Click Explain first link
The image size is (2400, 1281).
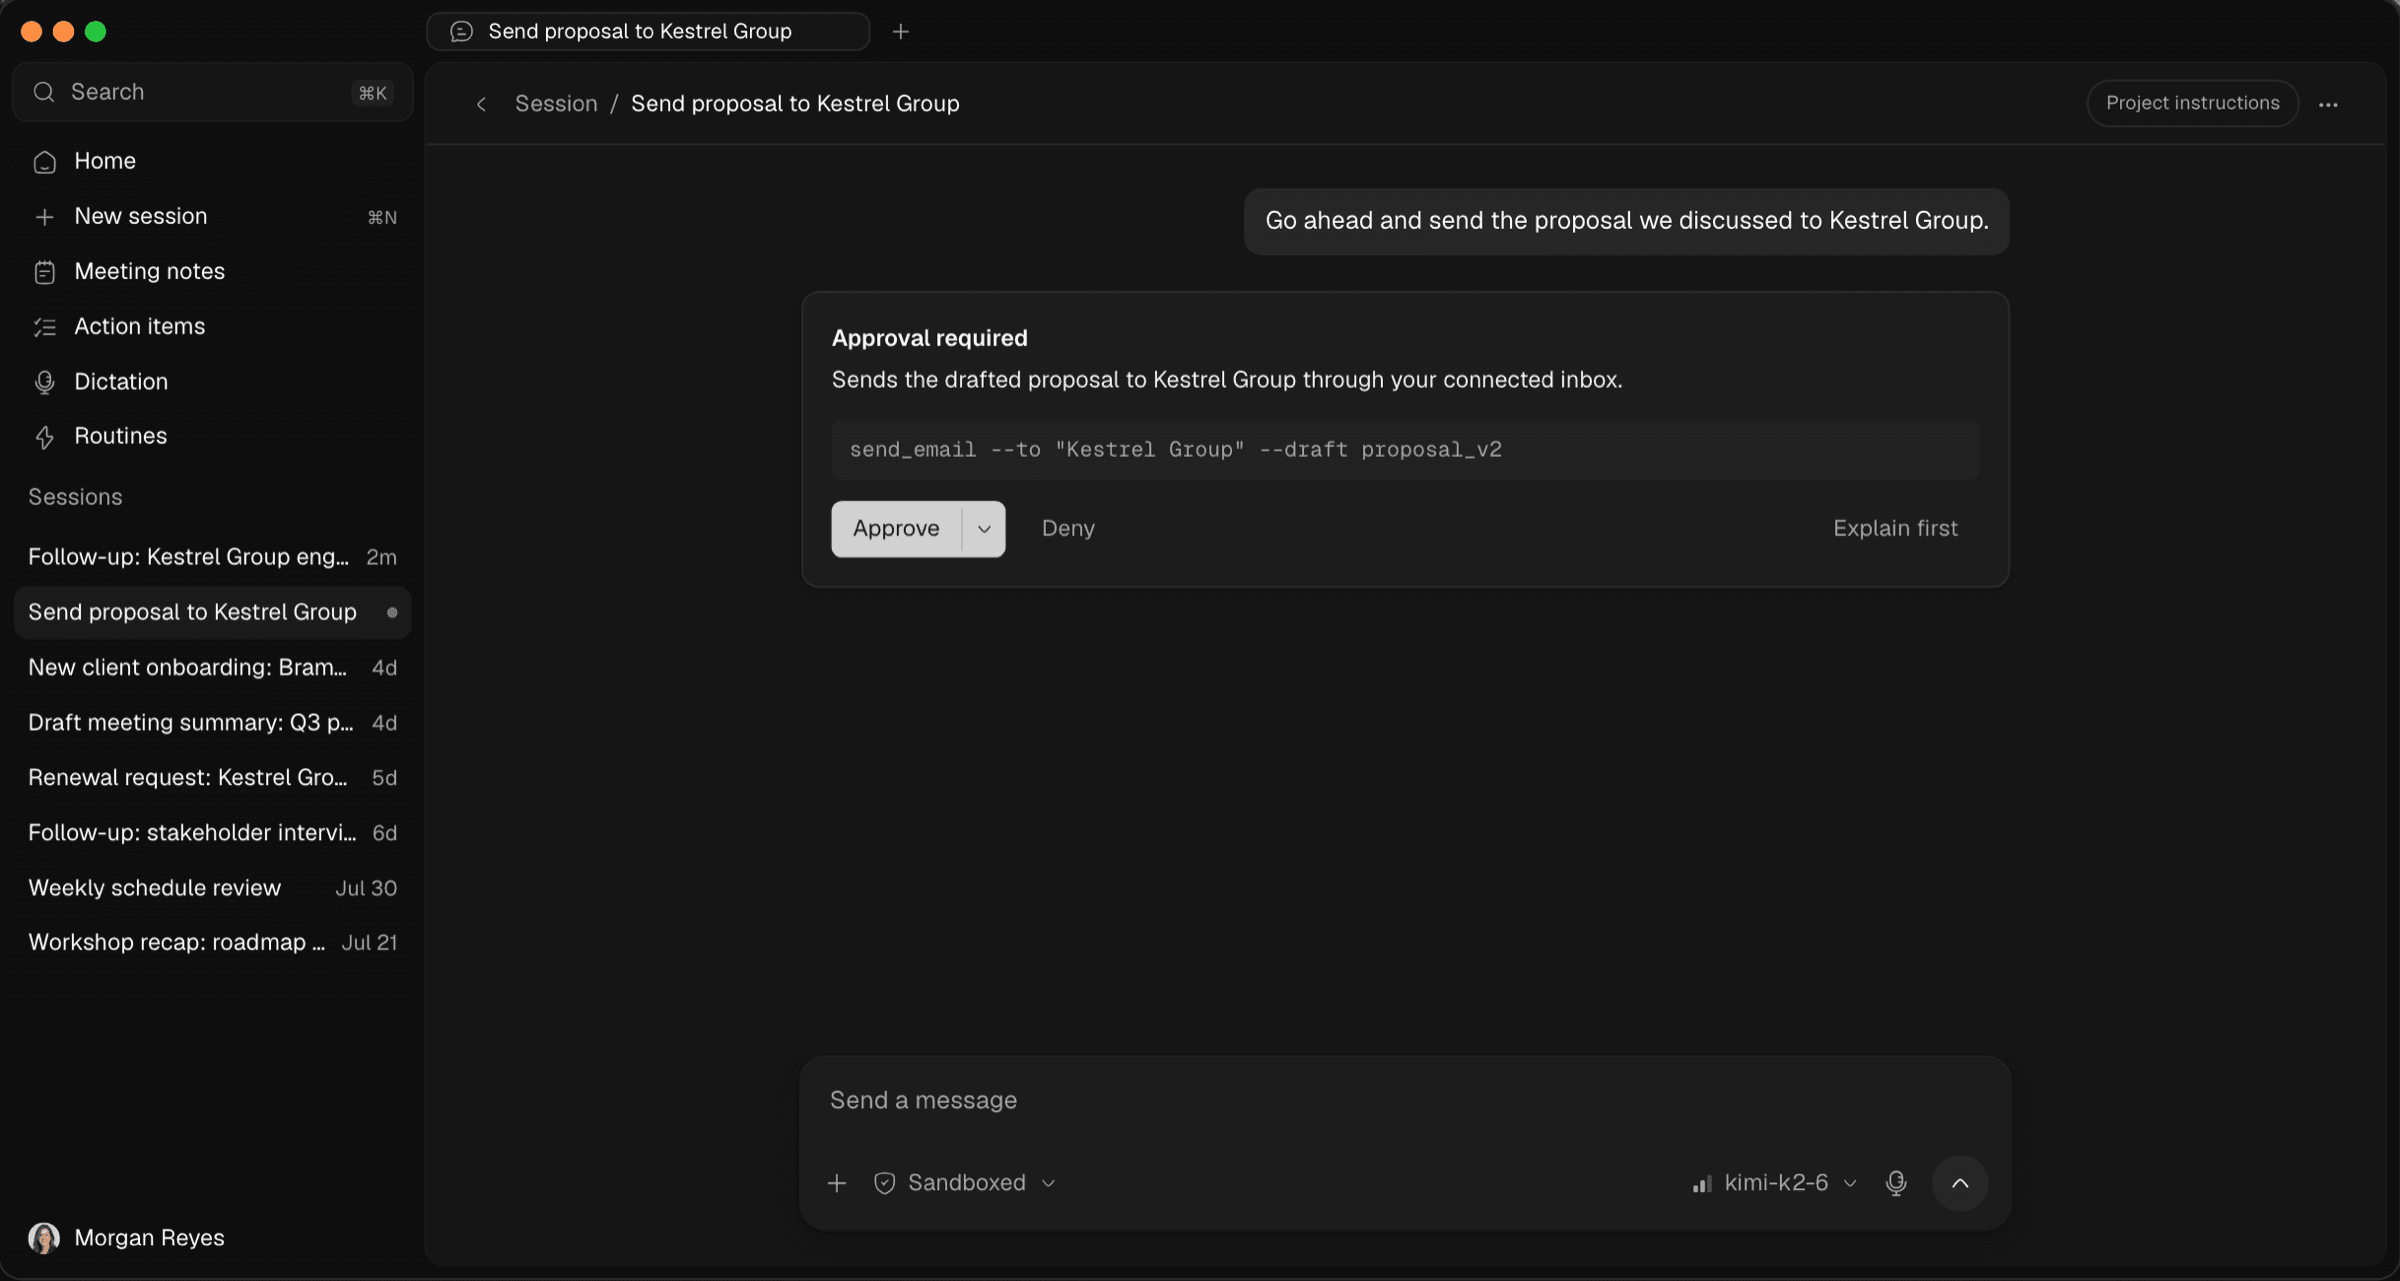[x=1895, y=529]
